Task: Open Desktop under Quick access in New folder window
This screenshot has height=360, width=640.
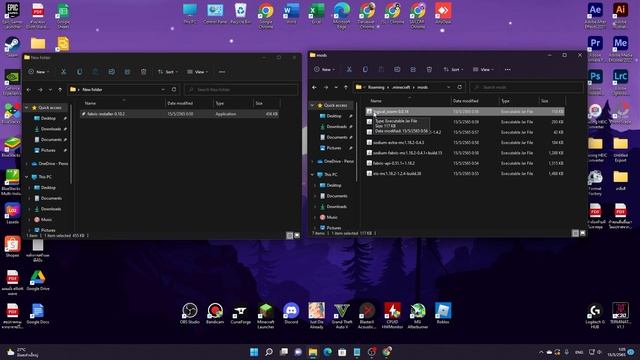Action: pyautogui.click(x=48, y=118)
